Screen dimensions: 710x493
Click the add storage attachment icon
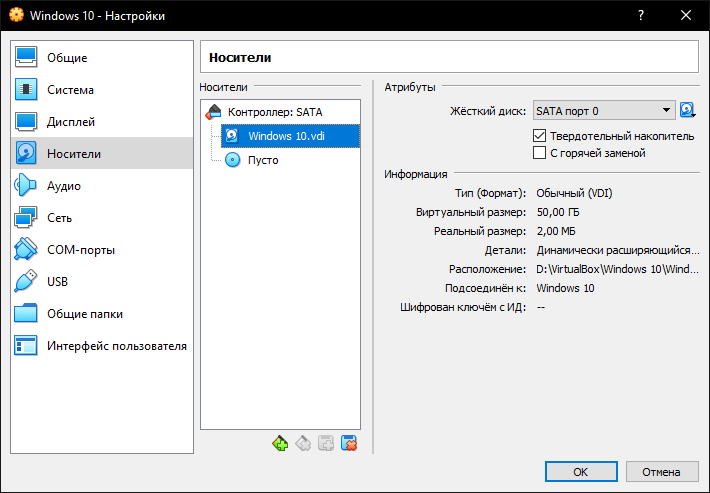tap(326, 443)
